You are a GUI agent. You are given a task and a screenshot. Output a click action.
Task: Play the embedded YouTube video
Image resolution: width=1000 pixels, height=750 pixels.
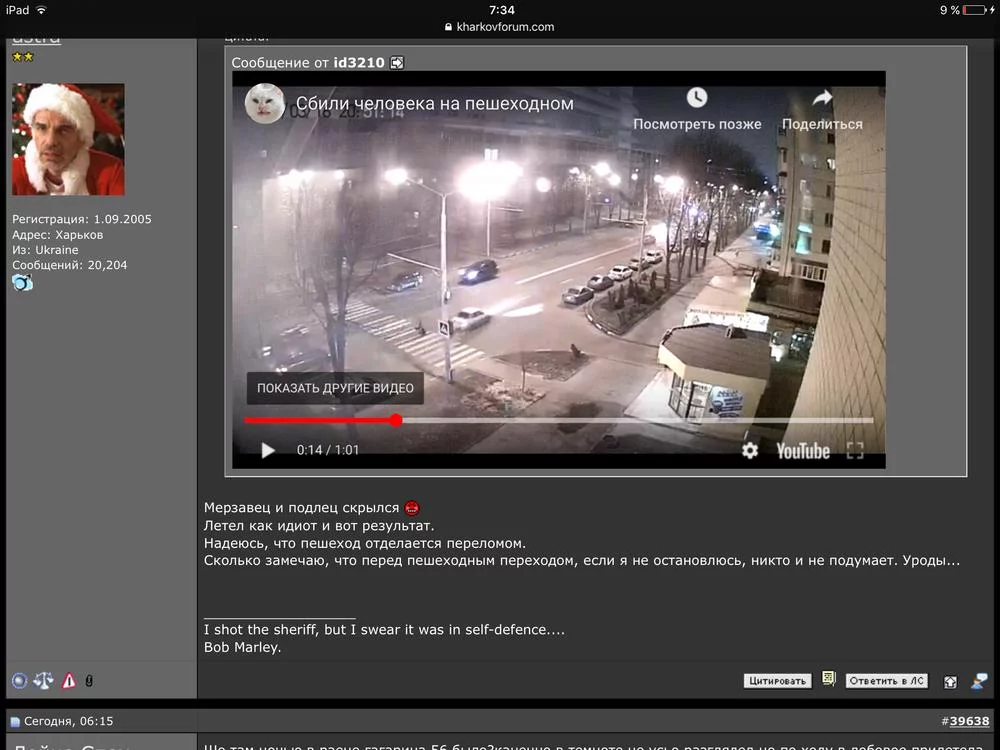pyautogui.click(x=268, y=450)
